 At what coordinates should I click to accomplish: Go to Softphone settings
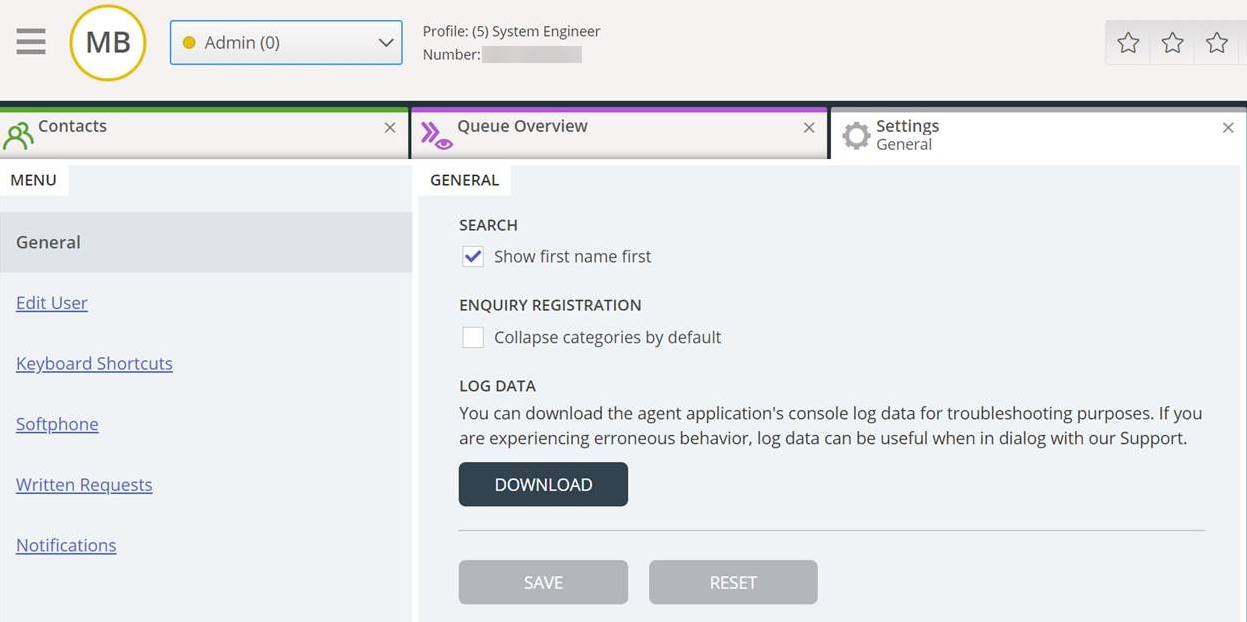coord(57,424)
